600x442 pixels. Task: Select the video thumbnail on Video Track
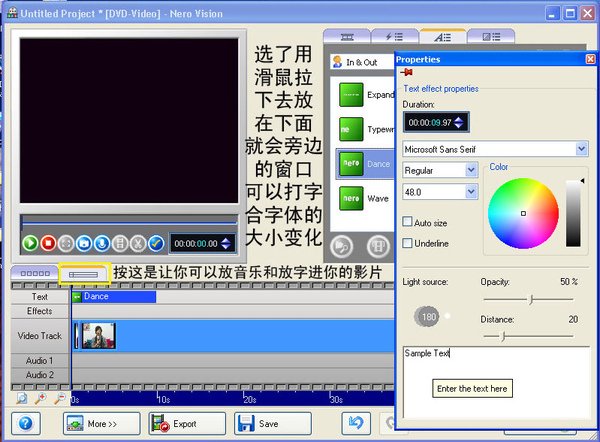point(99,336)
